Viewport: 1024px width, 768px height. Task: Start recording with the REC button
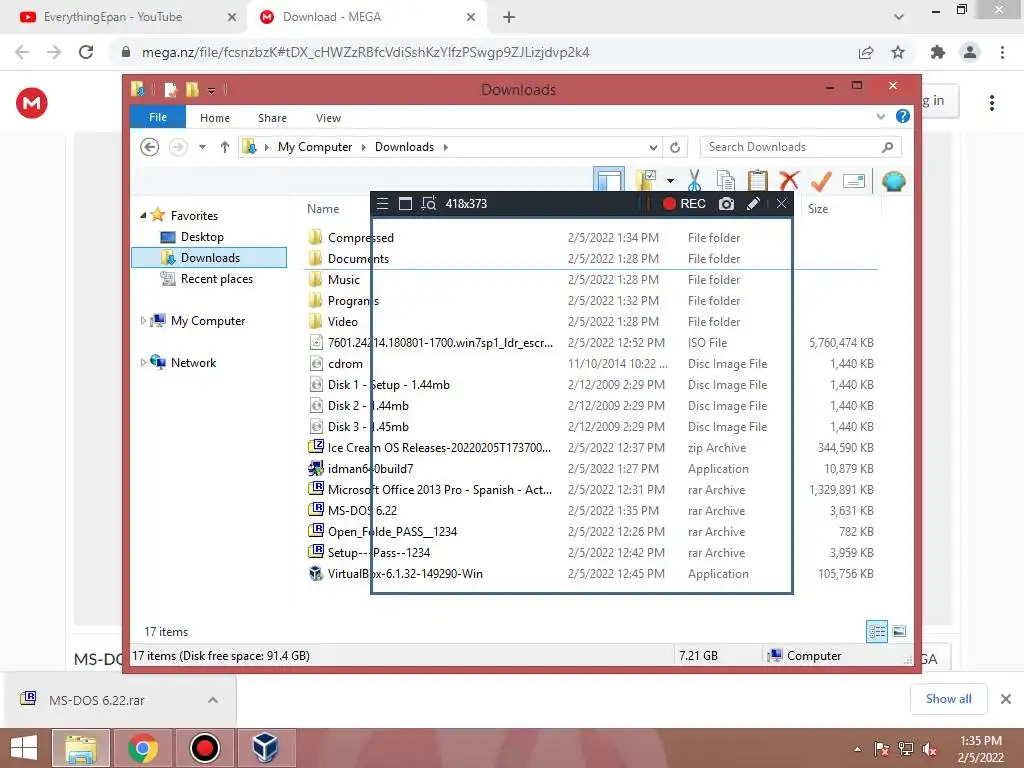[684, 204]
